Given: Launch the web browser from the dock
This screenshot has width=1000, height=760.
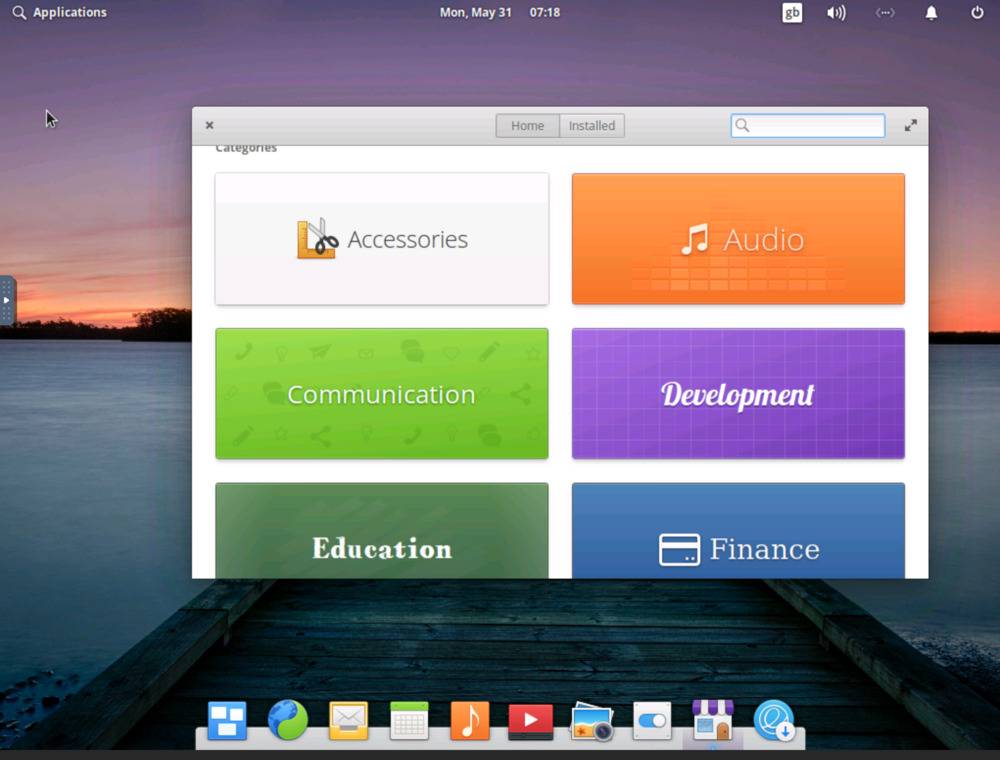Looking at the screenshot, I should 288,720.
